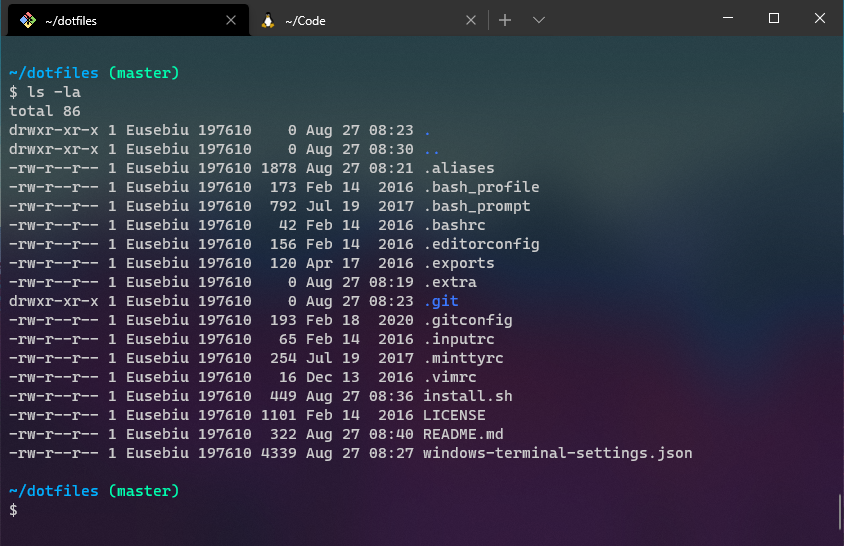The image size is (844, 546).
Task: Switch to the ~/dotfiles tab
Action: 128,20
